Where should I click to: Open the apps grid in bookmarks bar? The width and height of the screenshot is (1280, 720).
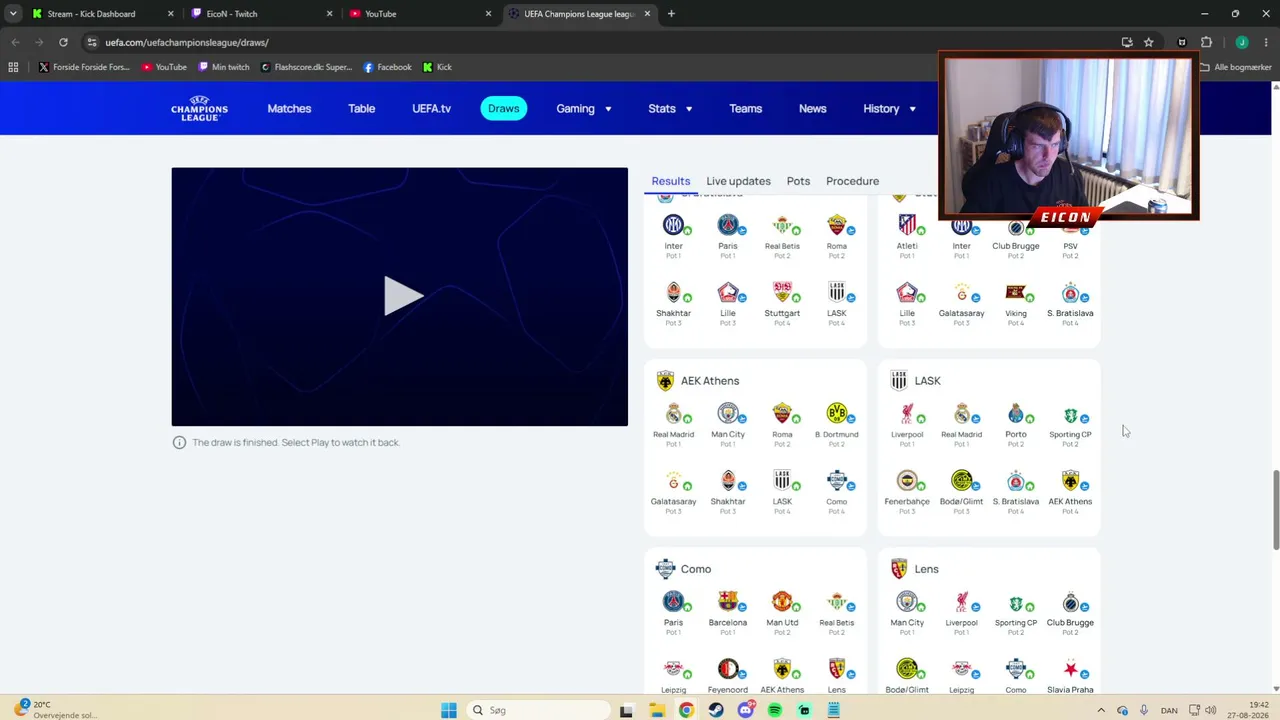tap(13, 67)
